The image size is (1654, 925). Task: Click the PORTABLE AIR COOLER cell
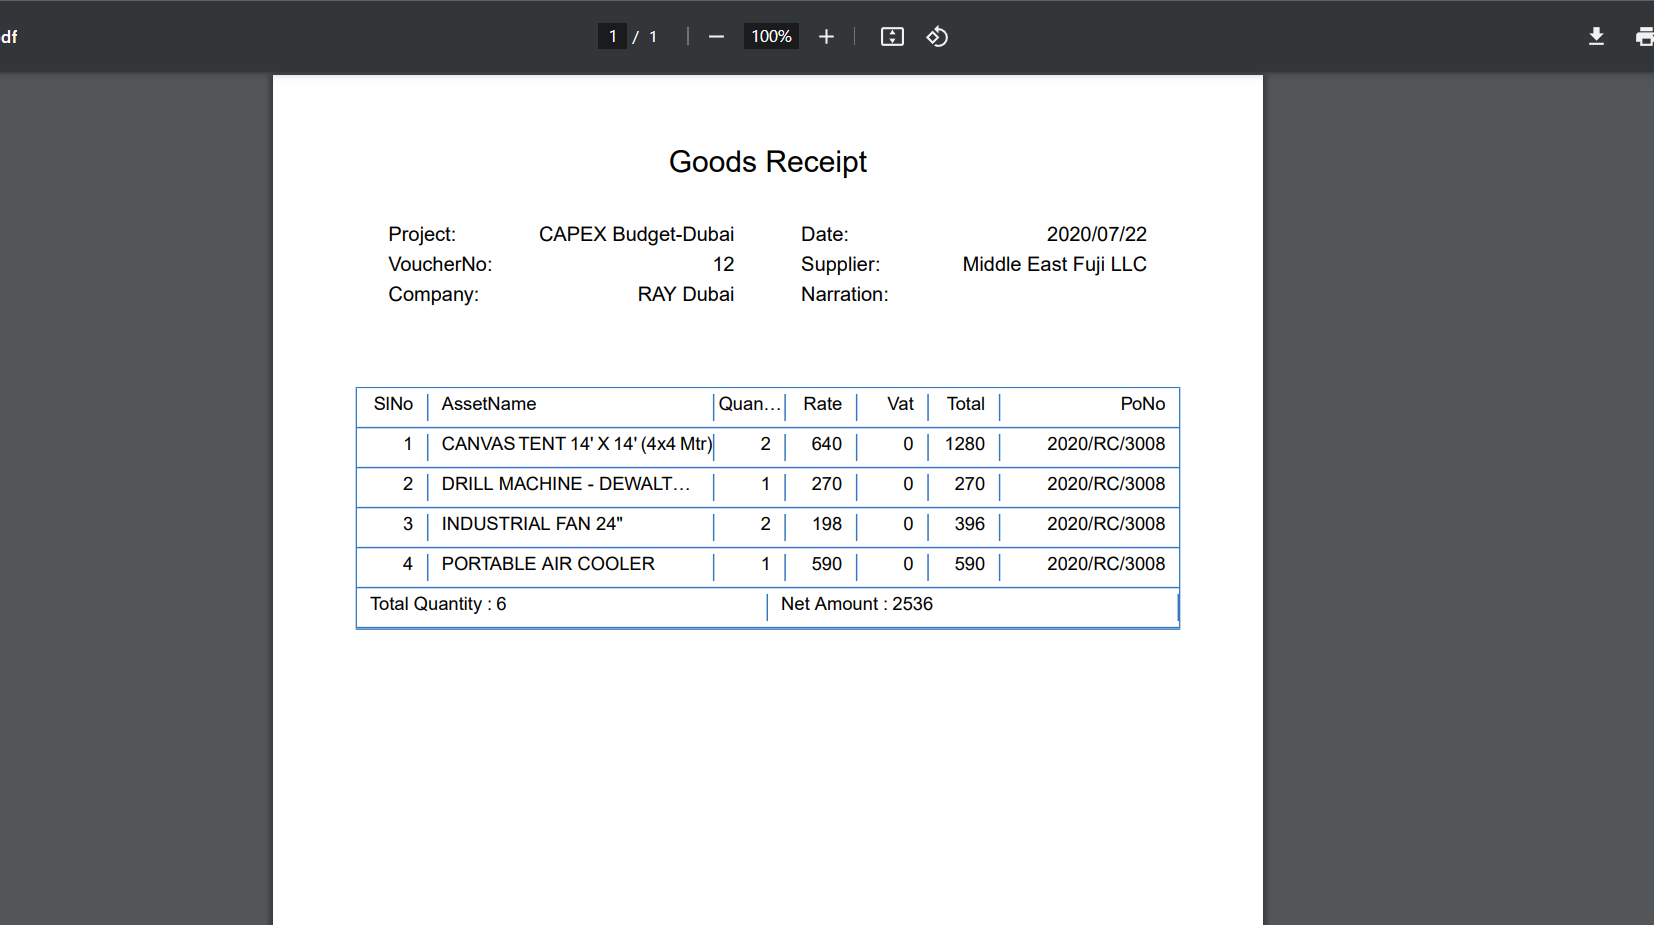pos(548,564)
